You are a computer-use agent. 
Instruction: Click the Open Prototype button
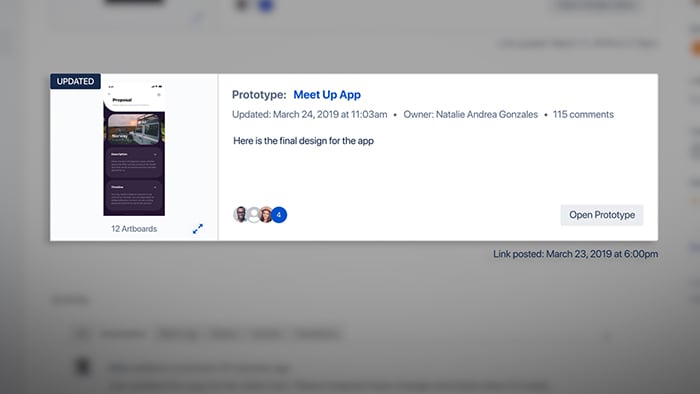(x=602, y=215)
